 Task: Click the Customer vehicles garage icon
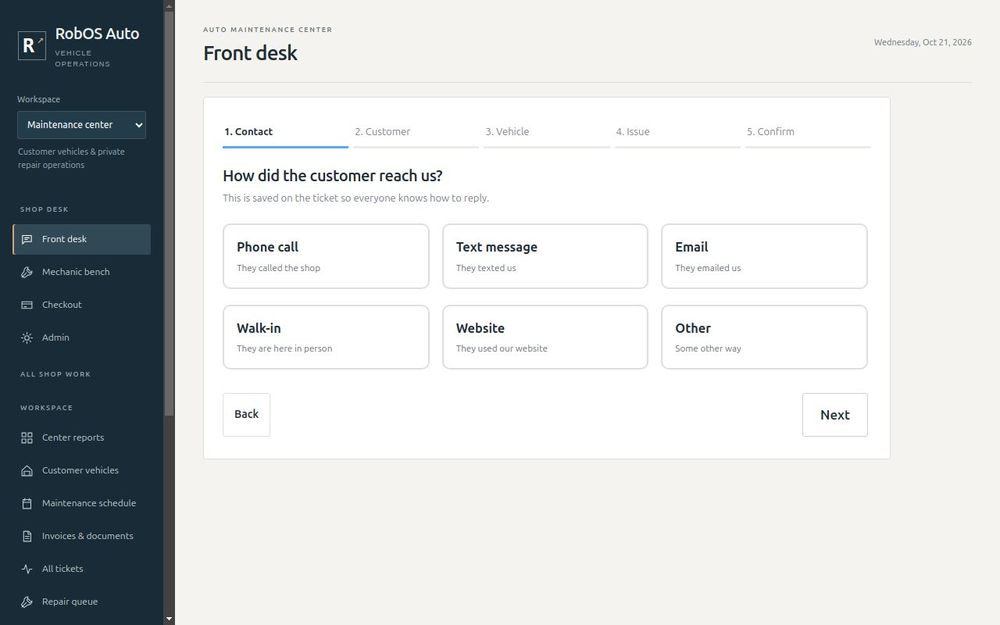(x=27, y=471)
